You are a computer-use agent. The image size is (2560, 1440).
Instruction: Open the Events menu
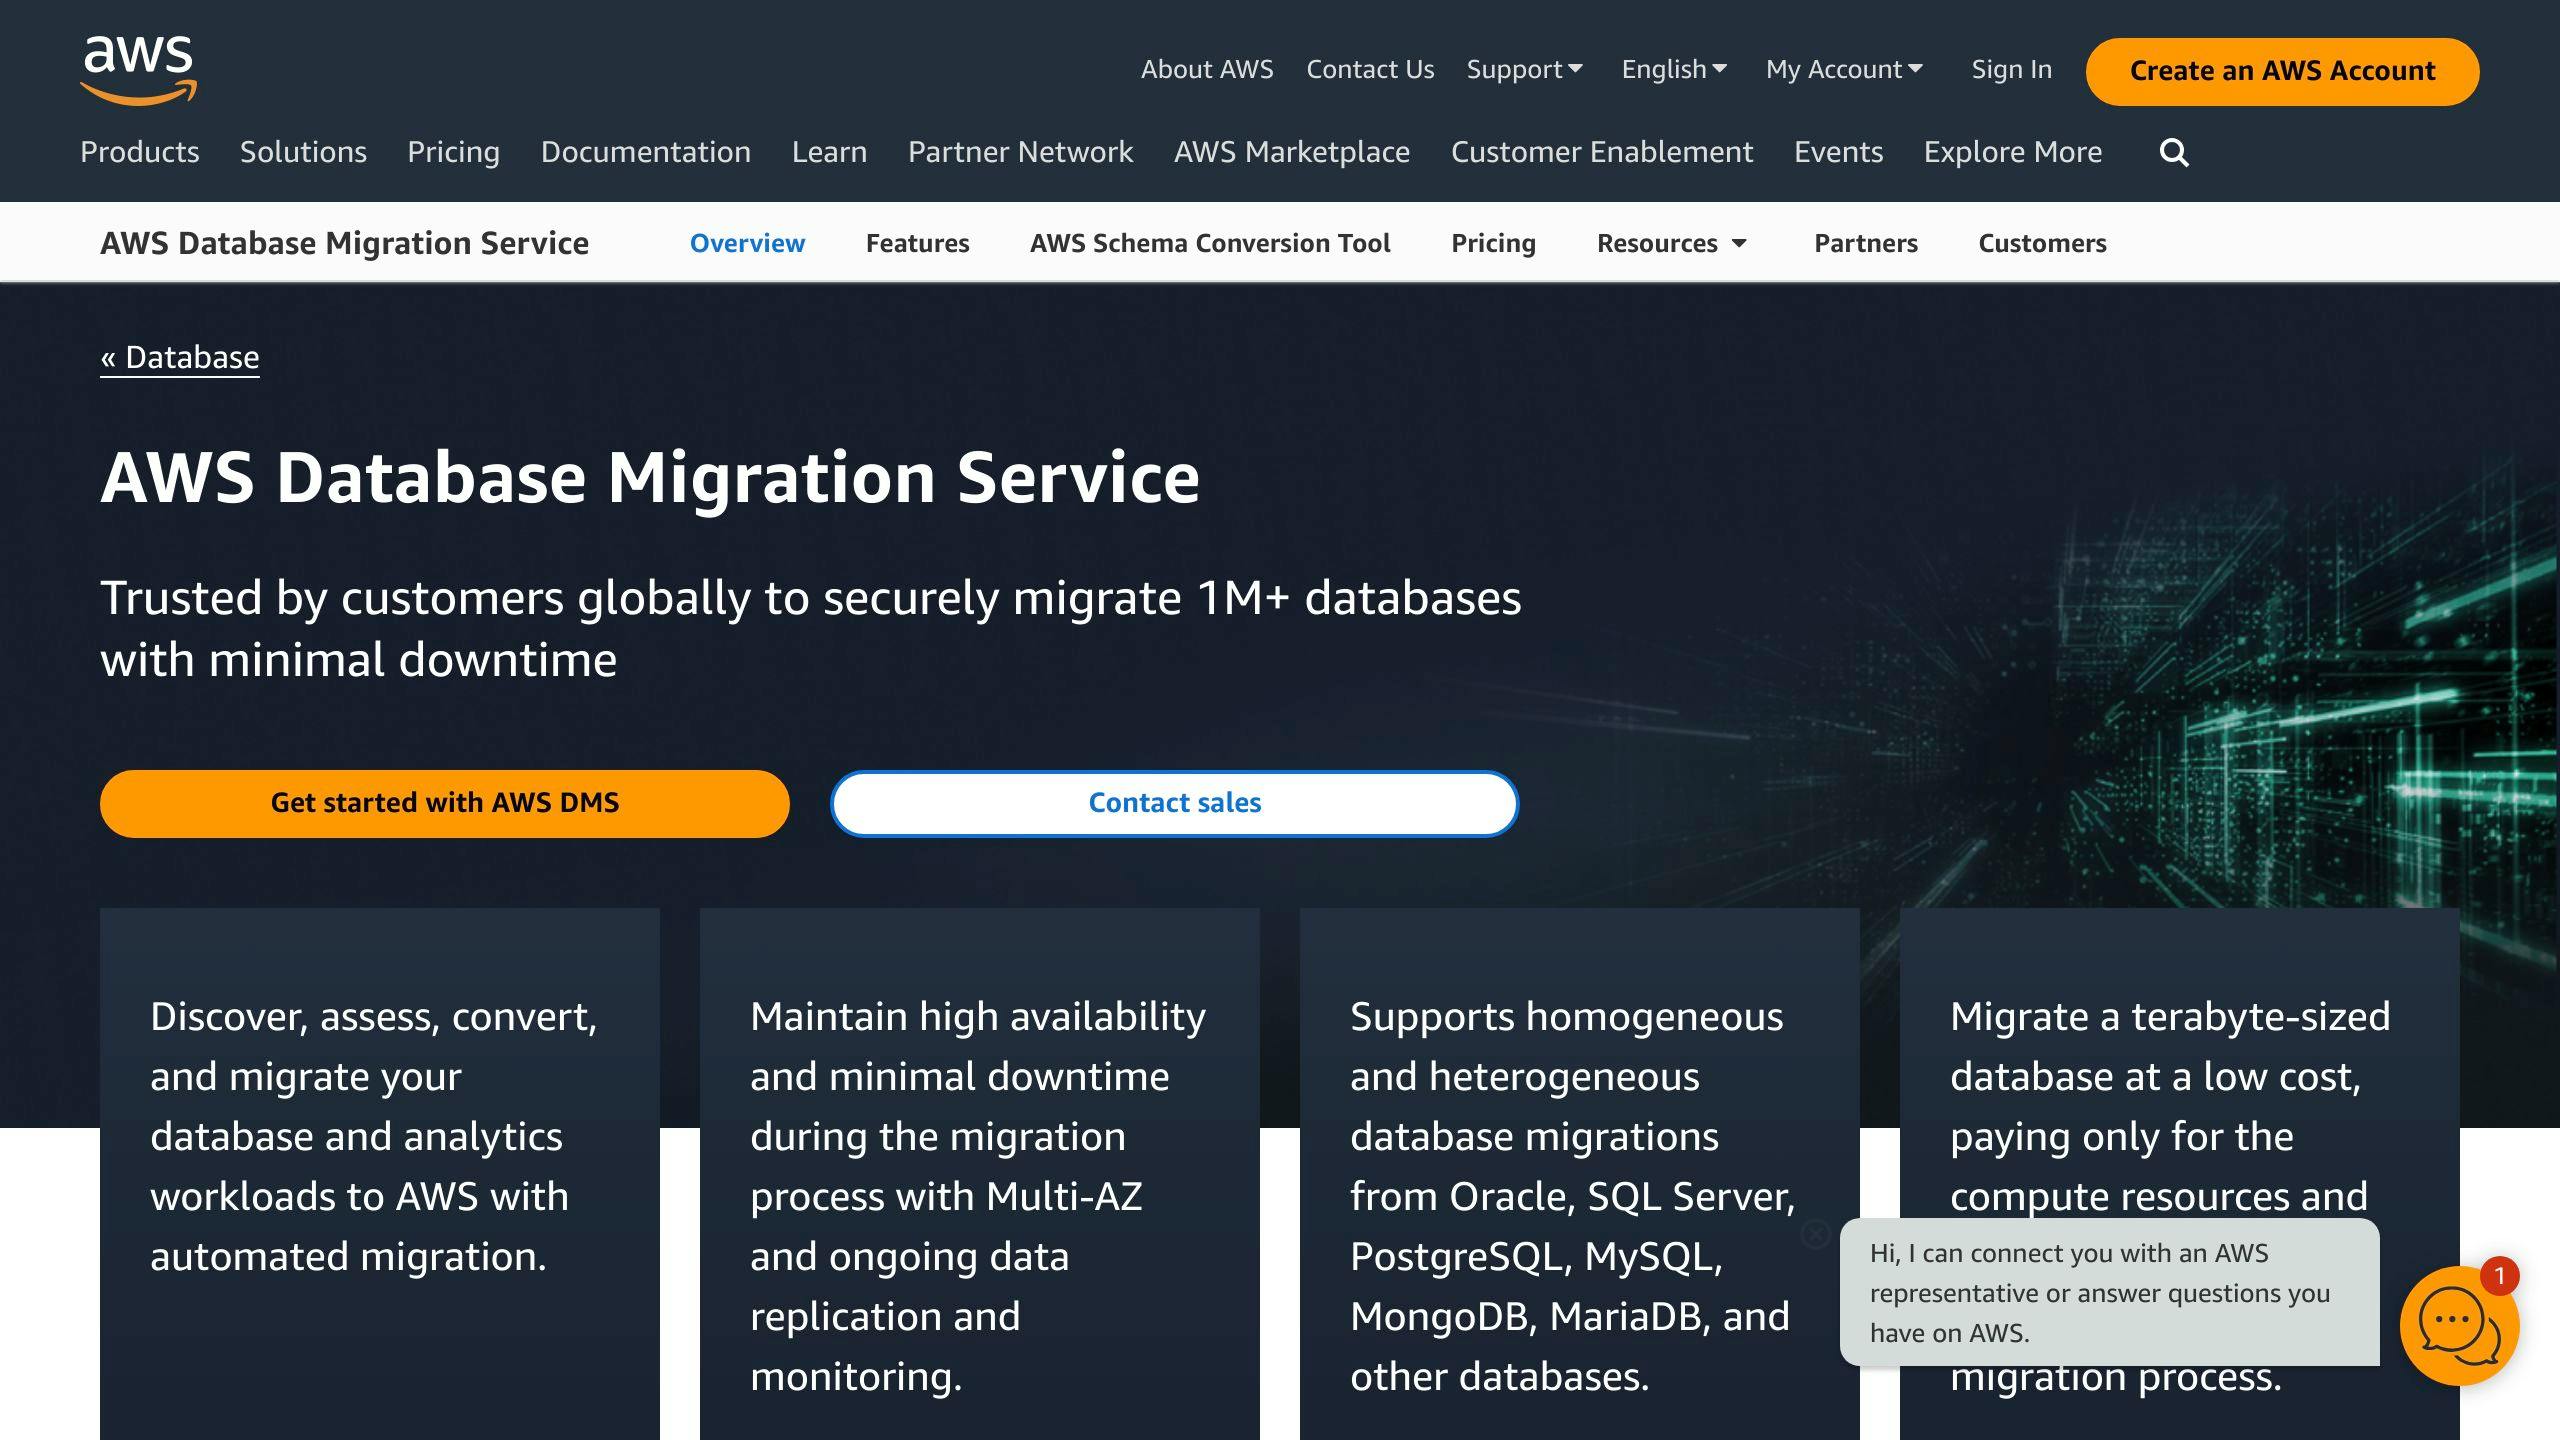(1838, 152)
